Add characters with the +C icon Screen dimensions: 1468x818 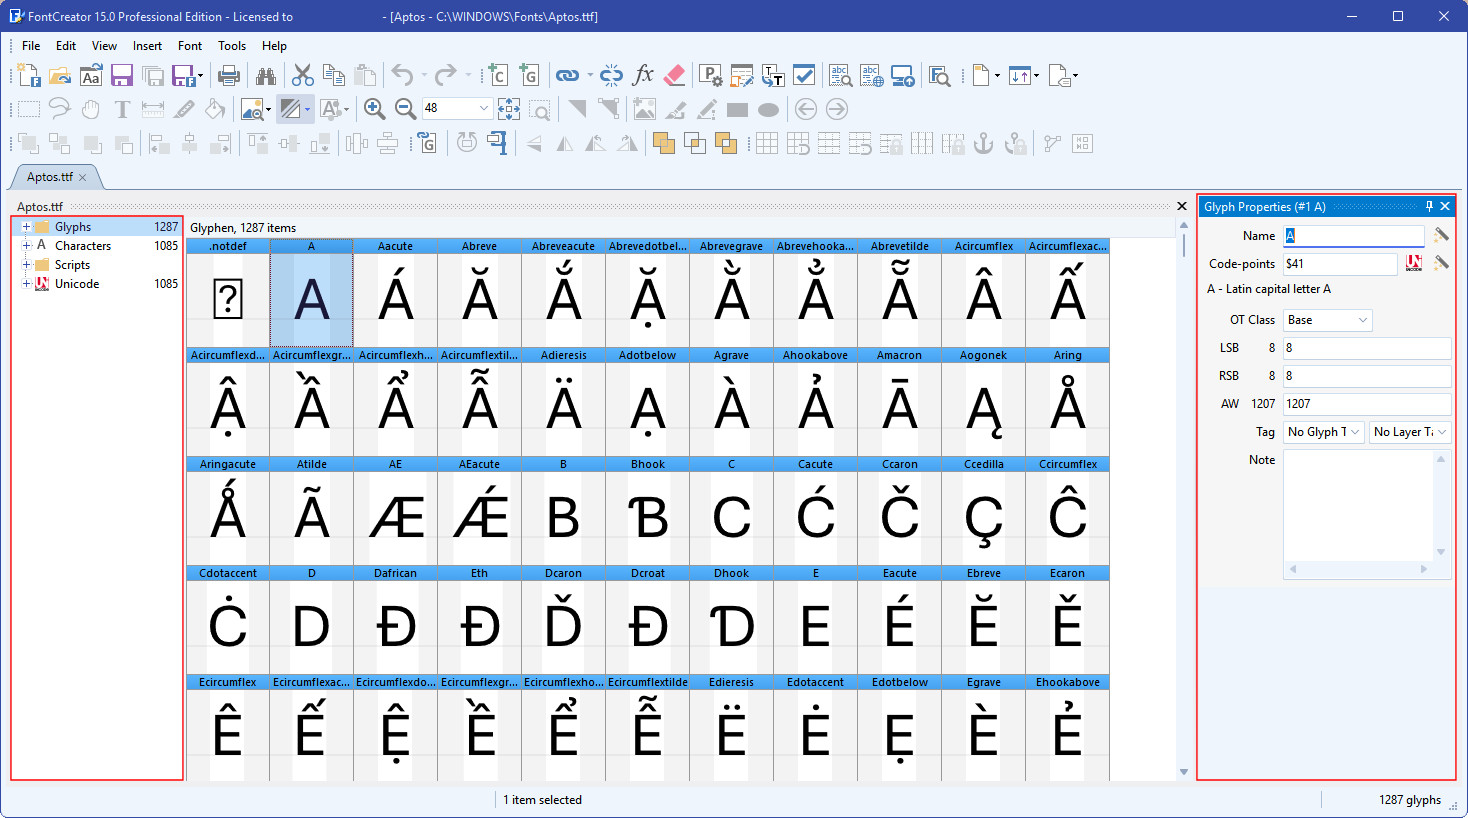(497, 75)
